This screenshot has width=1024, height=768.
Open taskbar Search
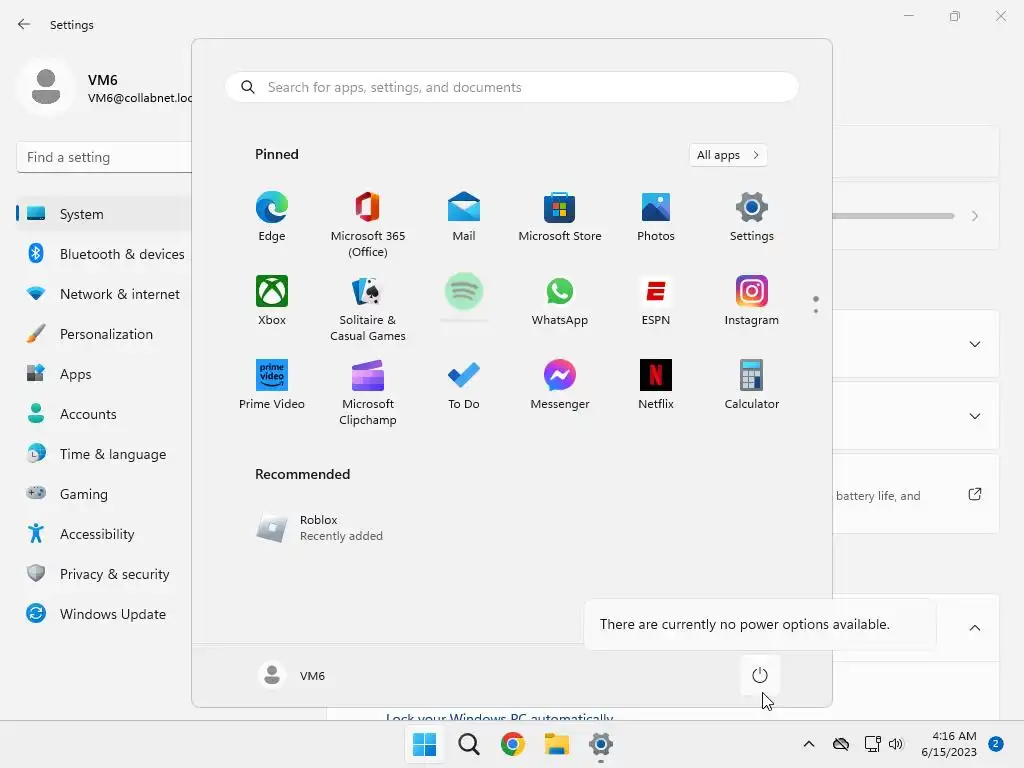point(468,744)
